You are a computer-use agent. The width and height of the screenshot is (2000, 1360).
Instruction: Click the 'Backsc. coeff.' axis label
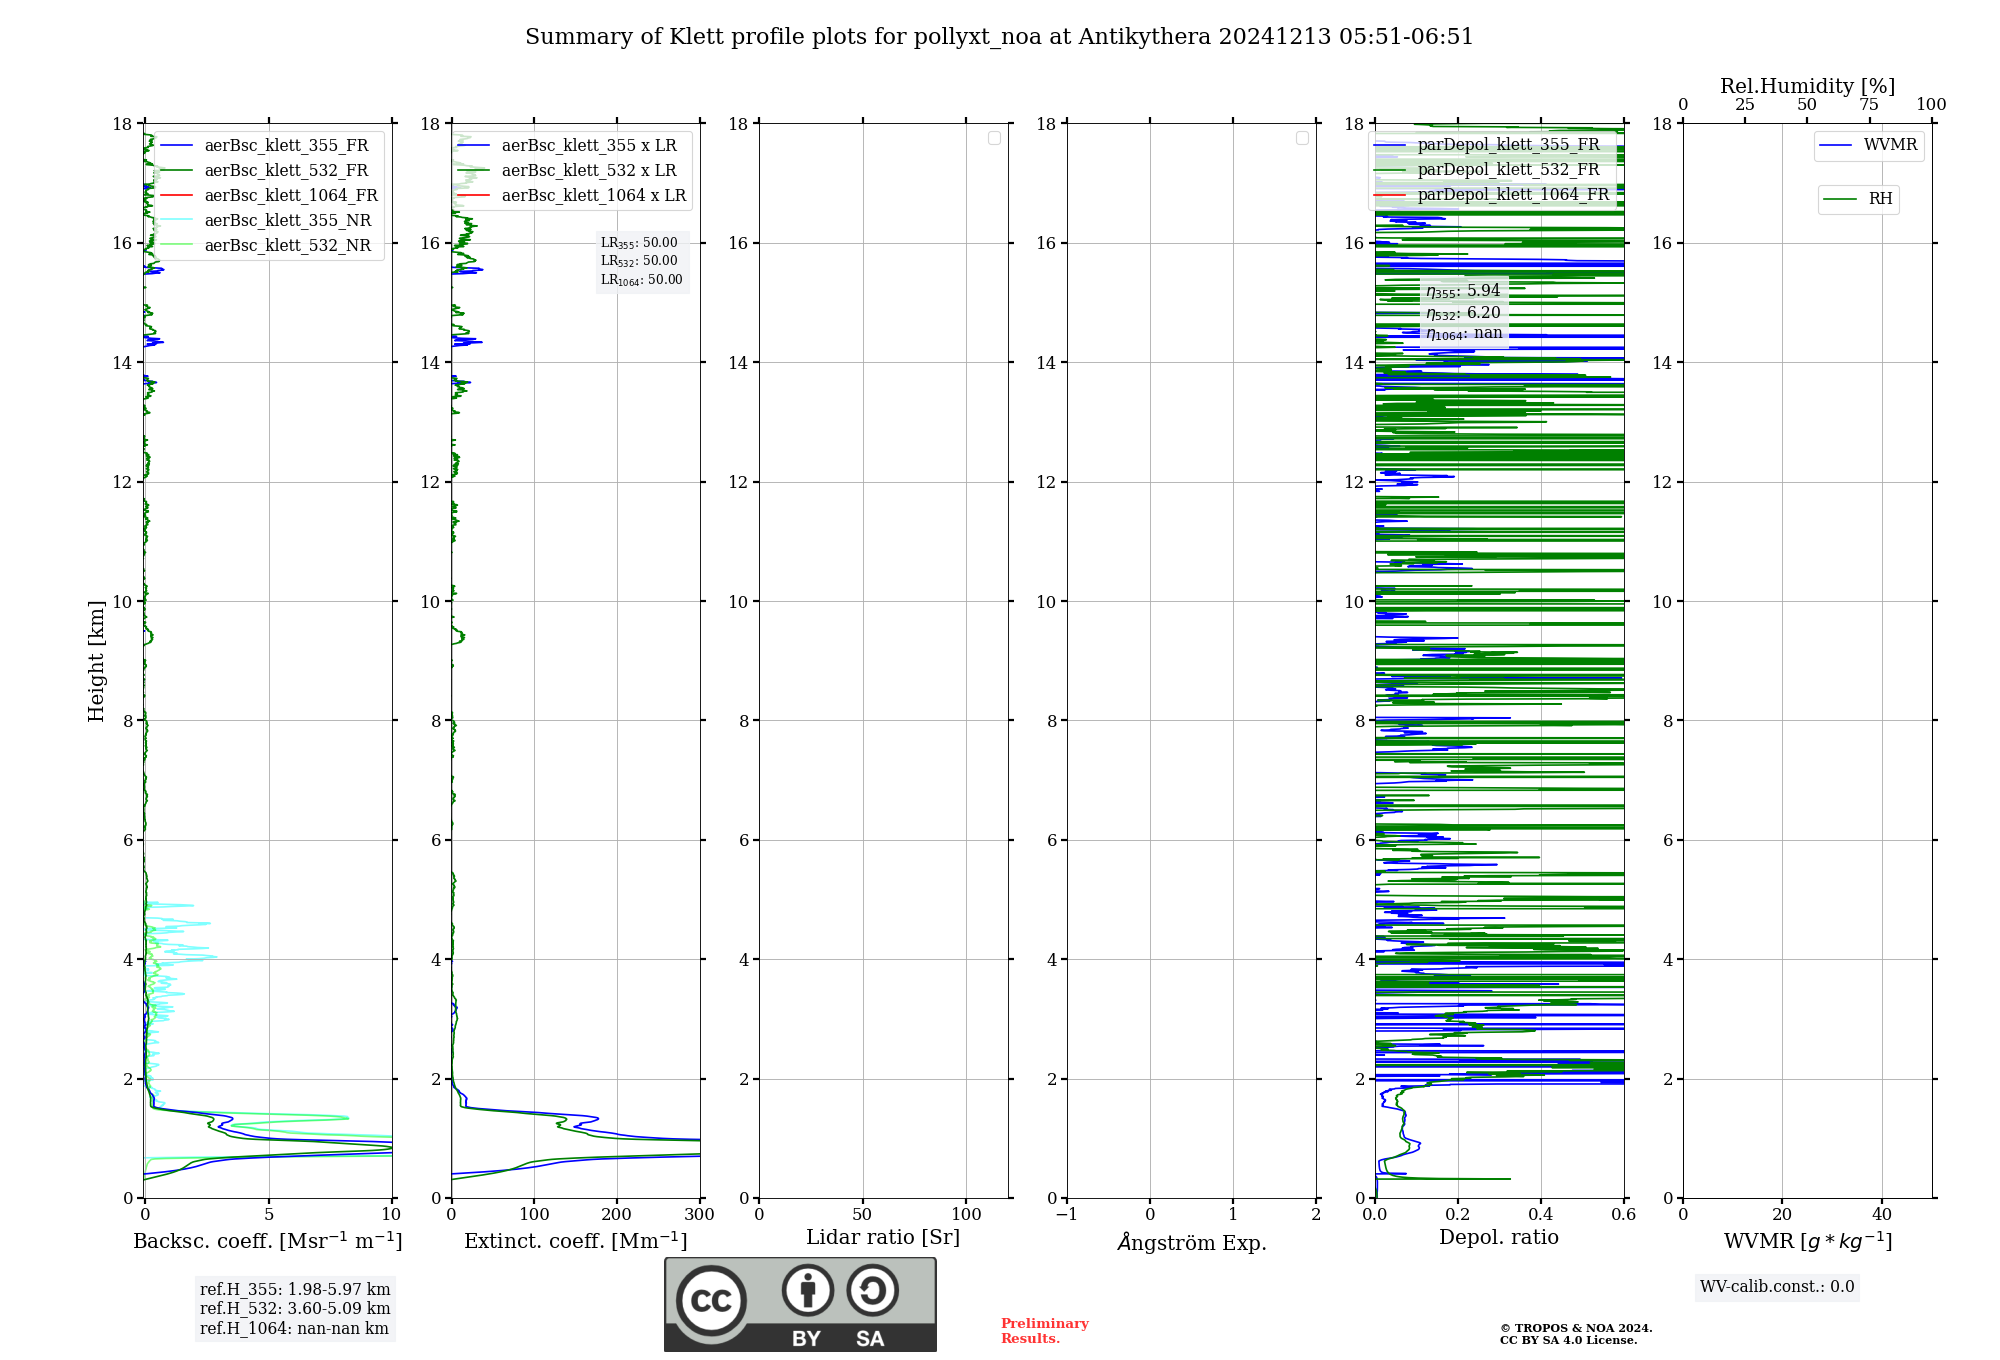coord(267,1241)
